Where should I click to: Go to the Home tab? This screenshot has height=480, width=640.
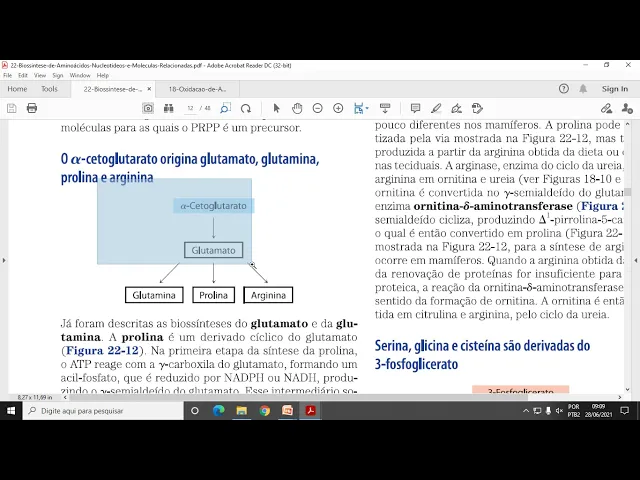(x=17, y=89)
